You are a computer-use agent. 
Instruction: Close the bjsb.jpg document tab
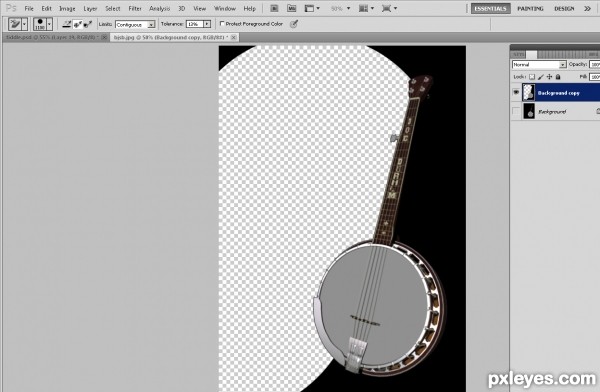point(233,37)
